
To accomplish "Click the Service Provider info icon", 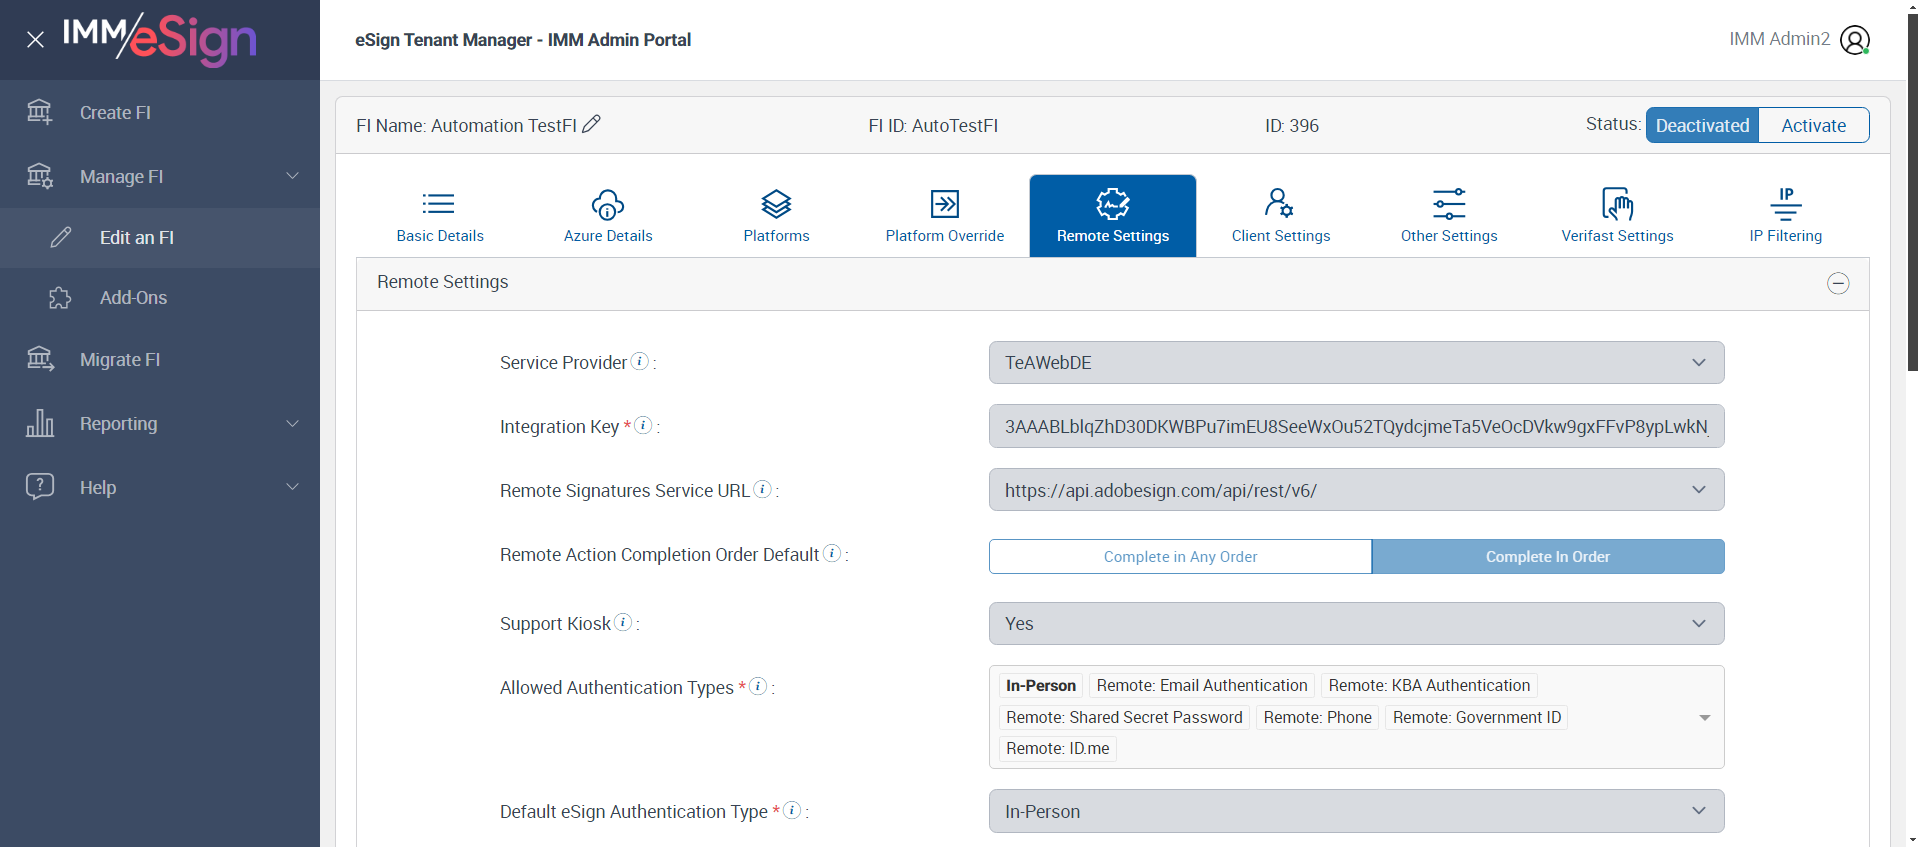I will pos(640,361).
